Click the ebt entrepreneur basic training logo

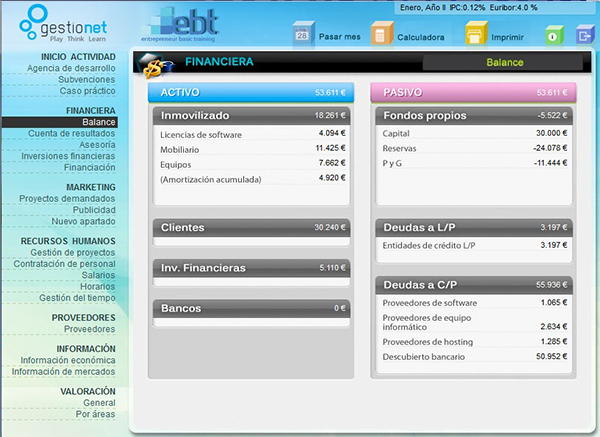(180, 24)
